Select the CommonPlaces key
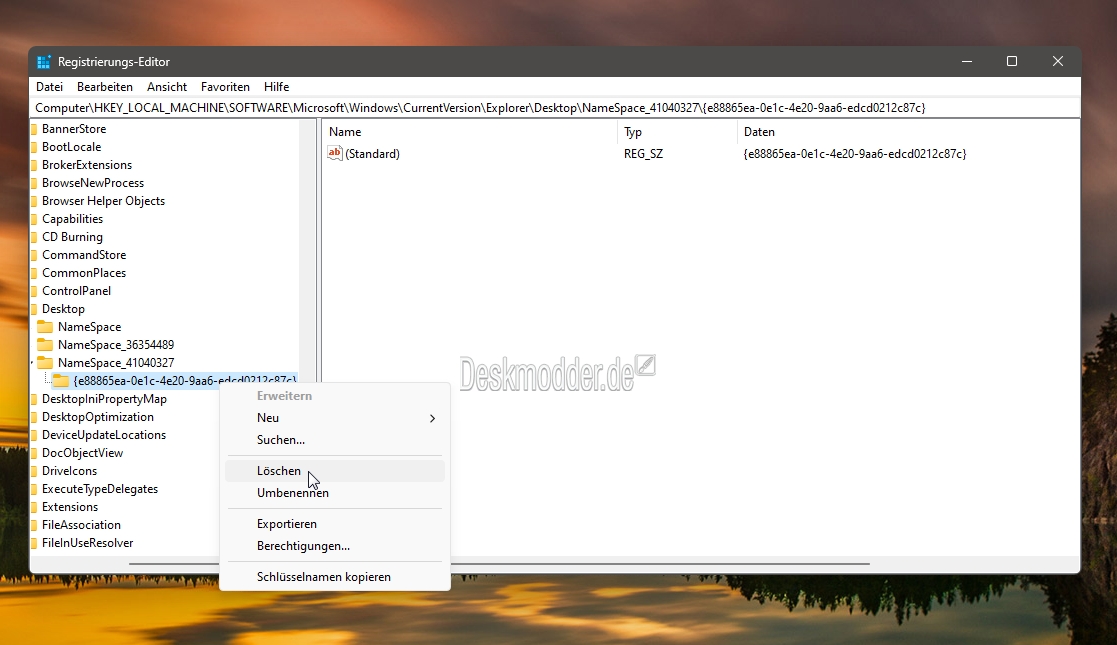Image resolution: width=1117 pixels, height=645 pixels. coord(84,272)
